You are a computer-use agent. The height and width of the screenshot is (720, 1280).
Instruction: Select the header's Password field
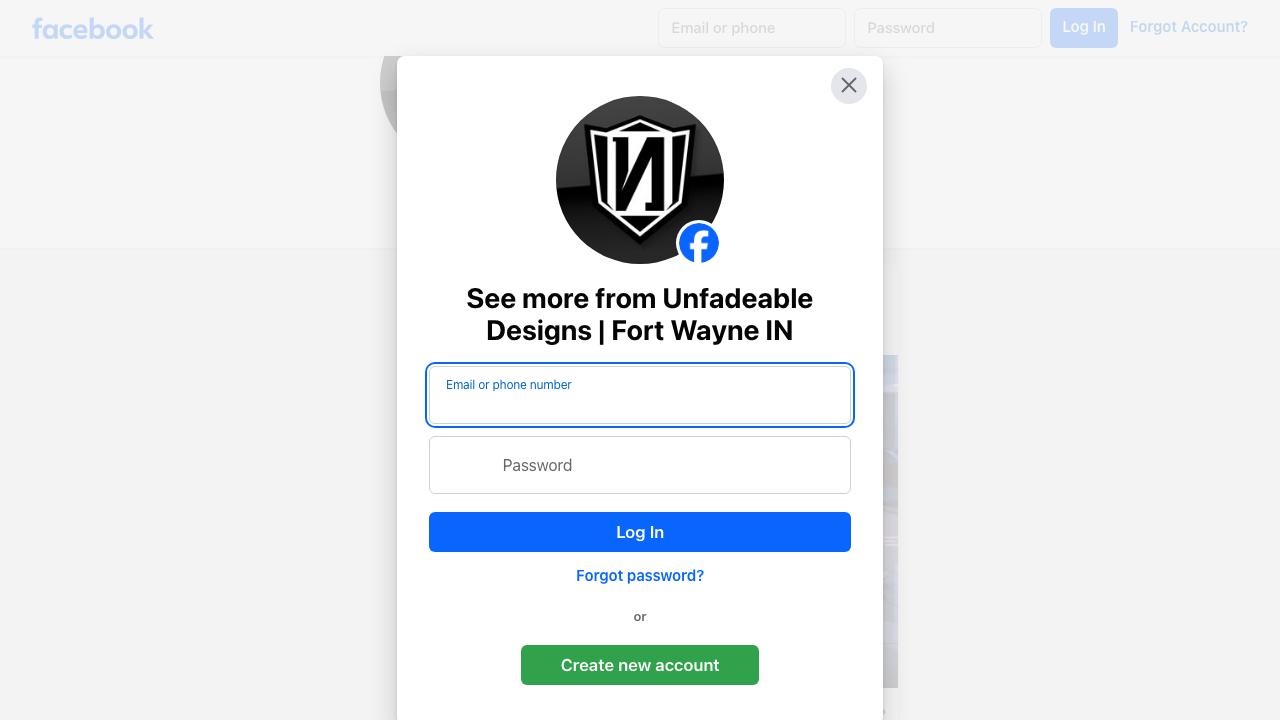click(x=948, y=28)
